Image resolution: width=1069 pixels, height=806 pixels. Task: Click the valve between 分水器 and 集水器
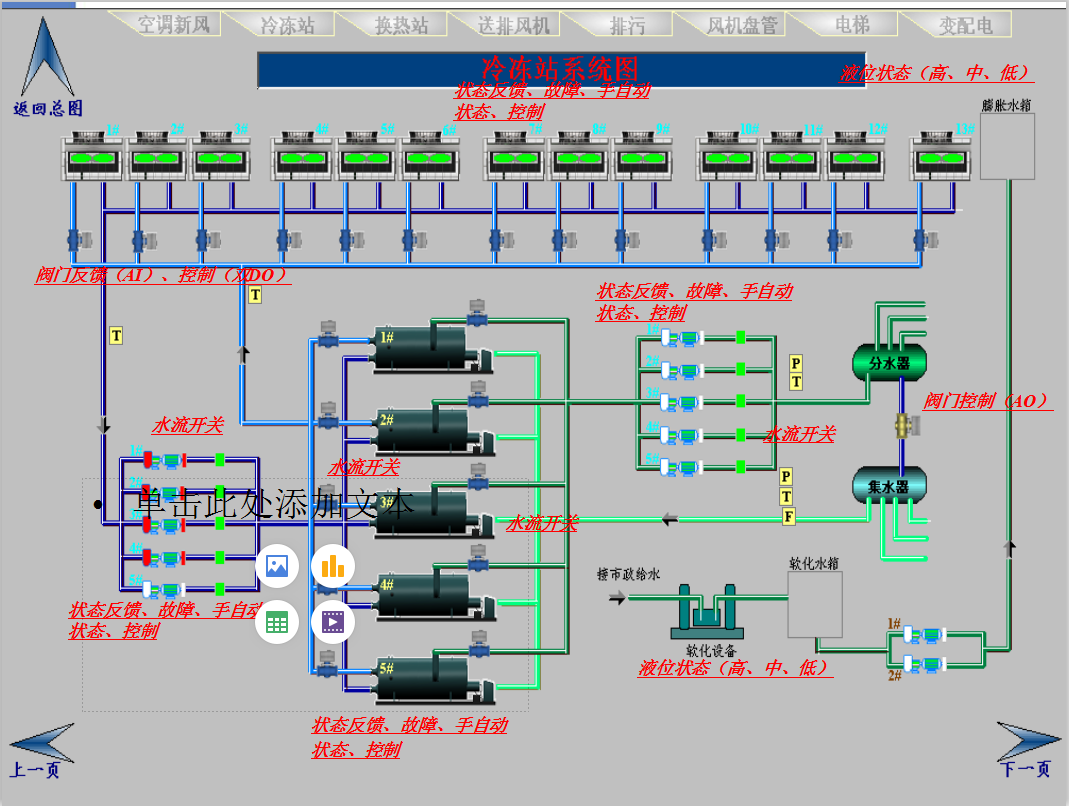(x=905, y=425)
